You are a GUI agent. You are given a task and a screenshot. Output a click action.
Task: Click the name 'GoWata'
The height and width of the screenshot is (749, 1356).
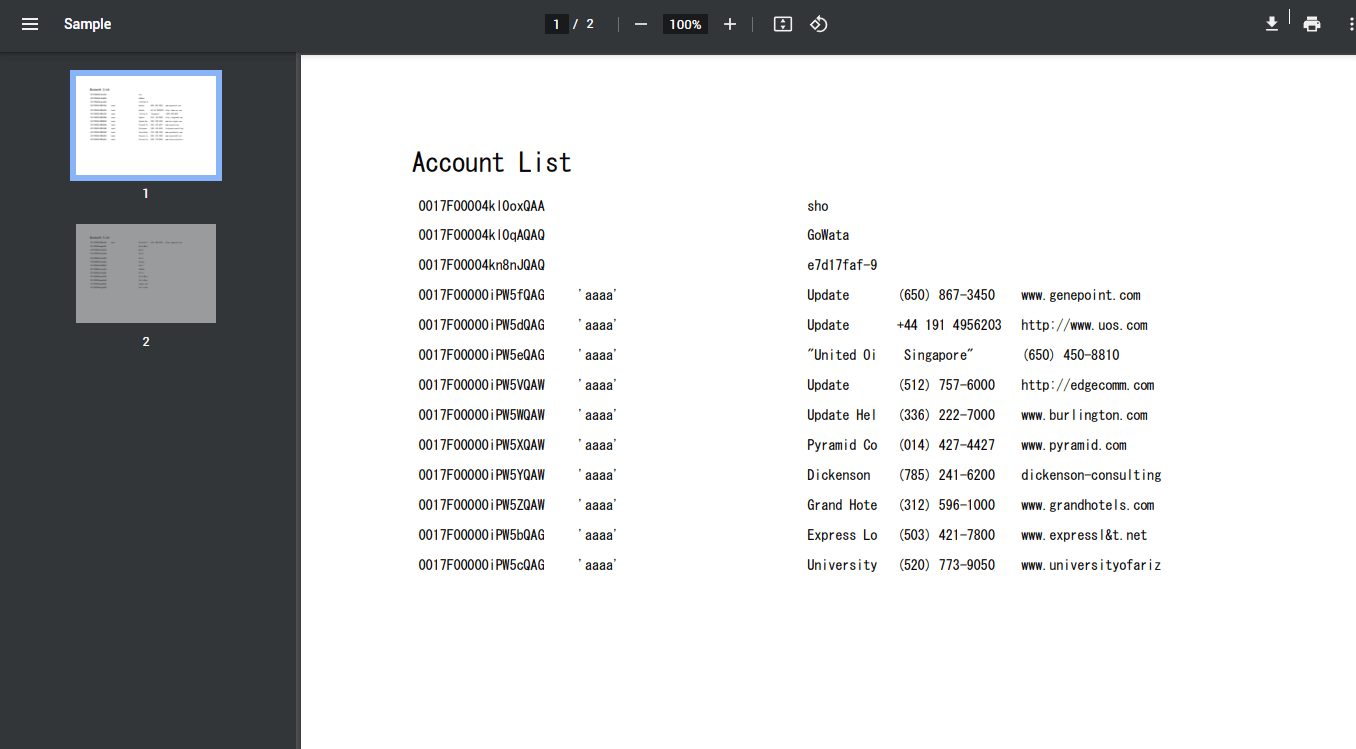828,235
